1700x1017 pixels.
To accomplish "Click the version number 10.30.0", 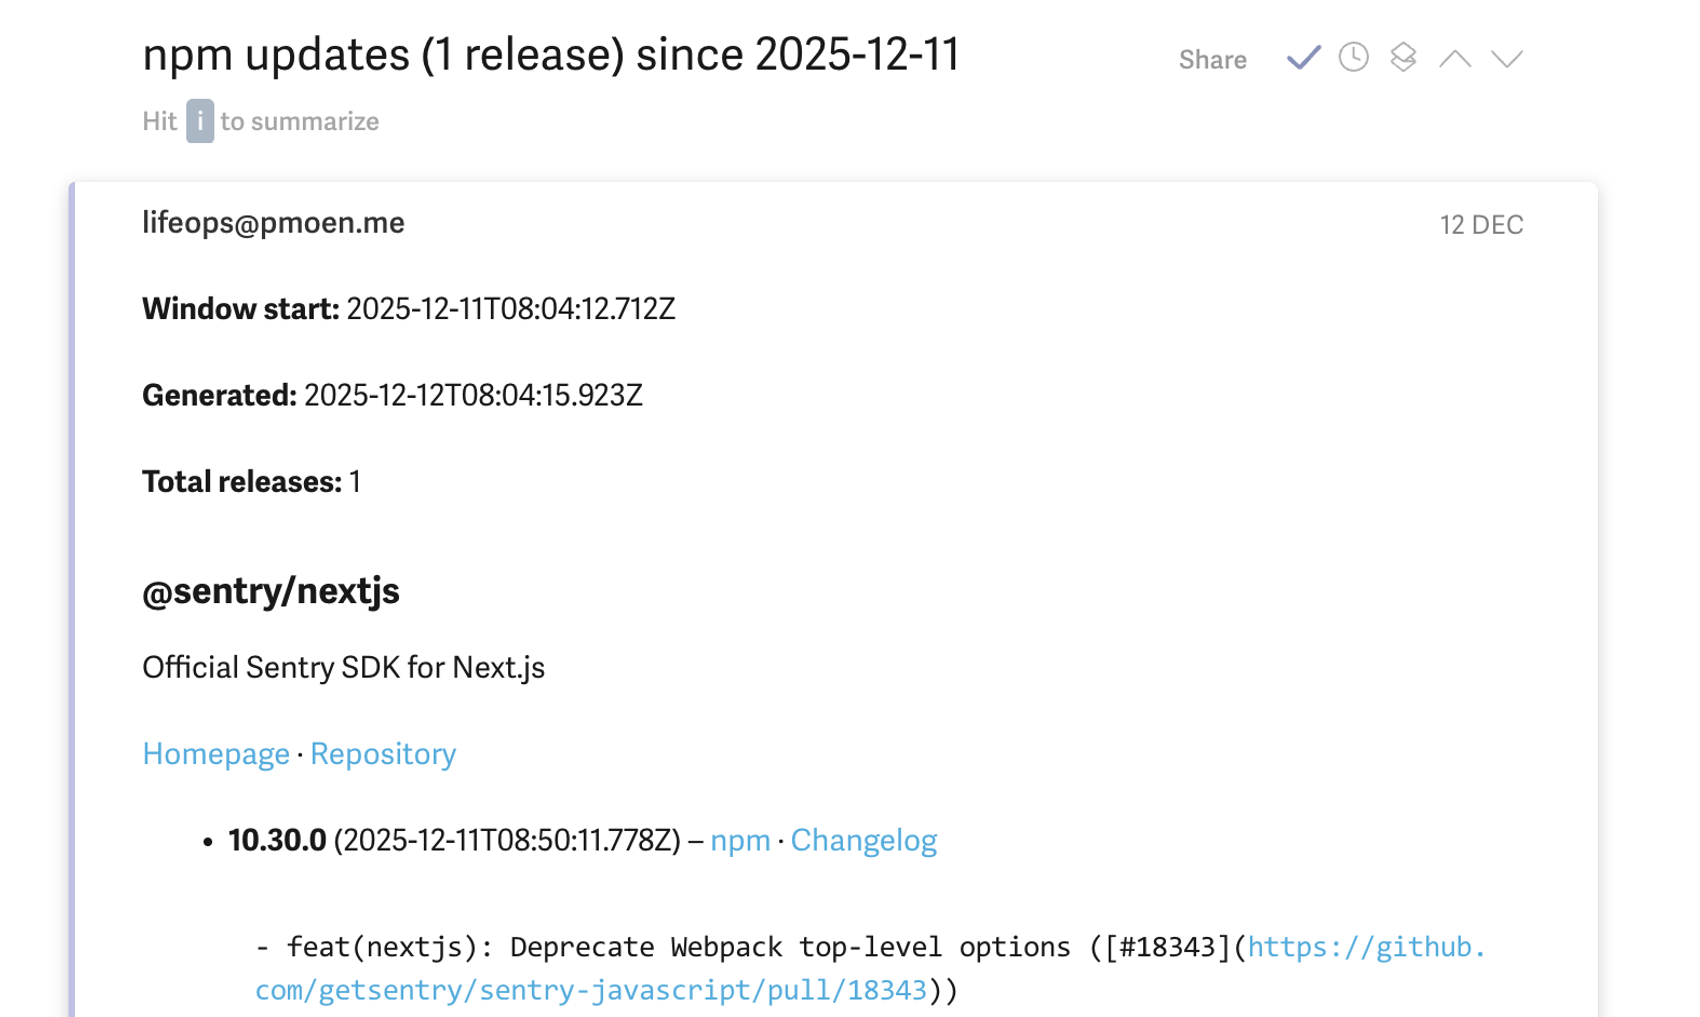I will click(x=277, y=841).
